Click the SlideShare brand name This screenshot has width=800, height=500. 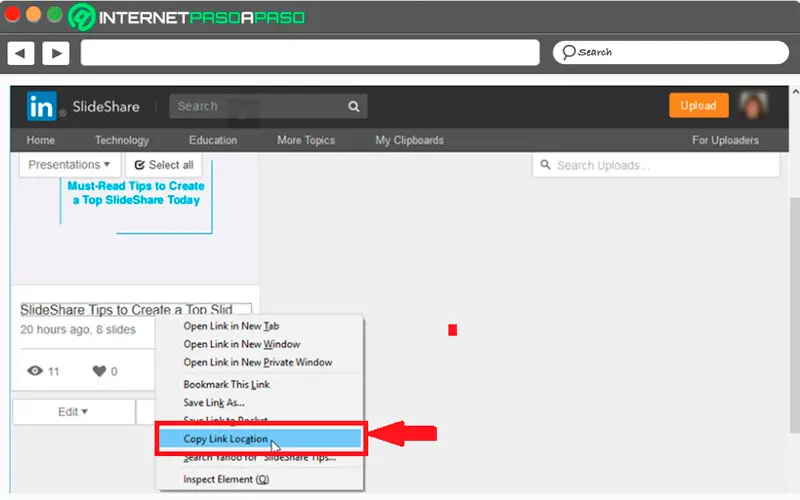[106, 107]
